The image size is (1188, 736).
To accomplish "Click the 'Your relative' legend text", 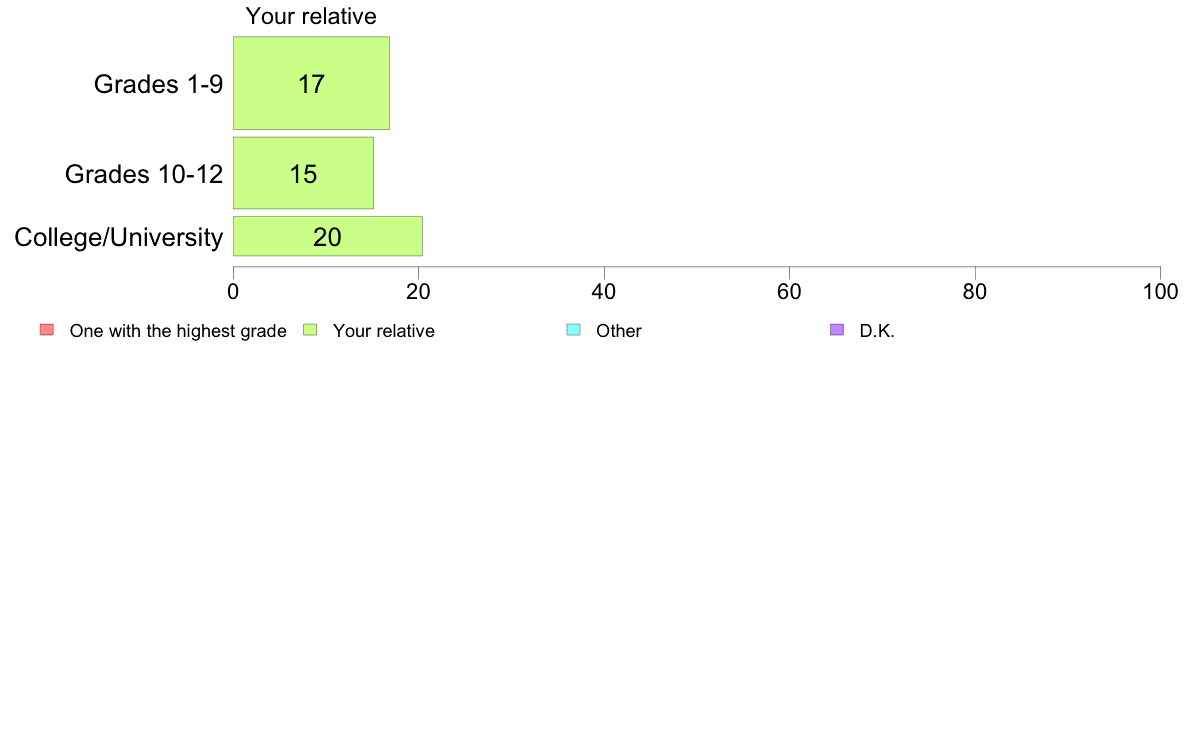I will 384,331.
